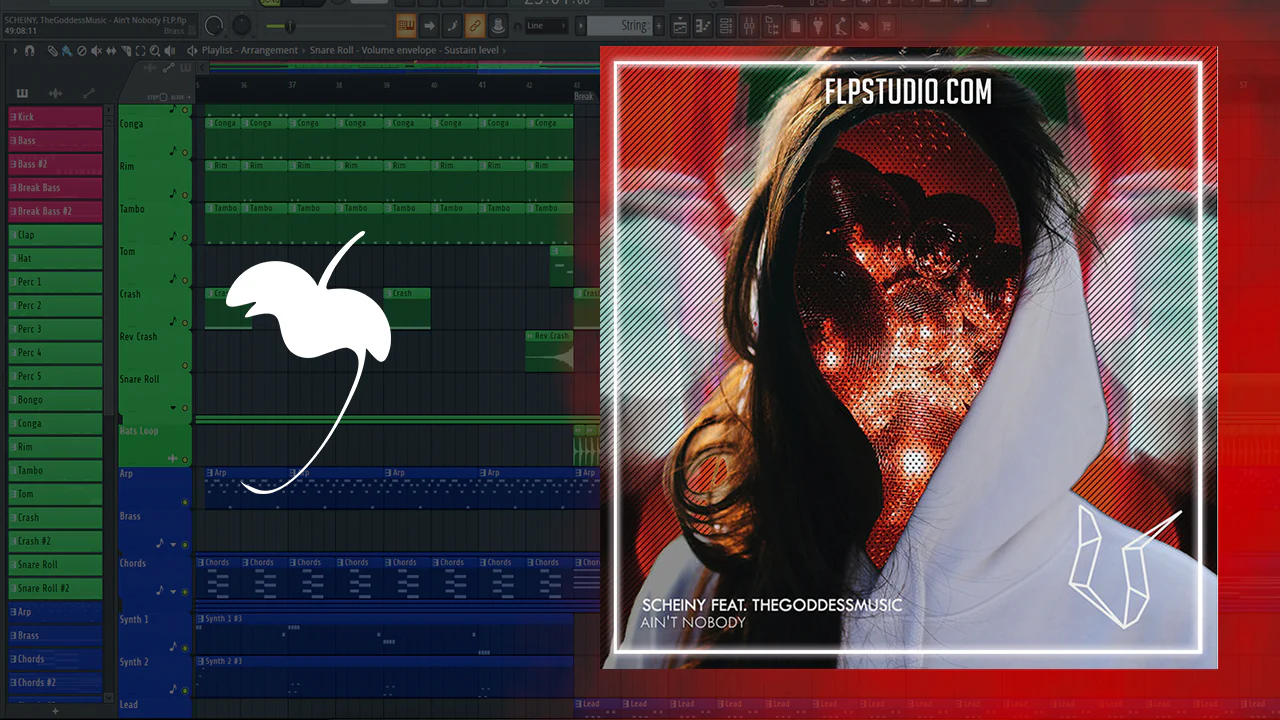
Task: Select the Paint brush tool in playlist toolbar
Action: click(66, 50)
